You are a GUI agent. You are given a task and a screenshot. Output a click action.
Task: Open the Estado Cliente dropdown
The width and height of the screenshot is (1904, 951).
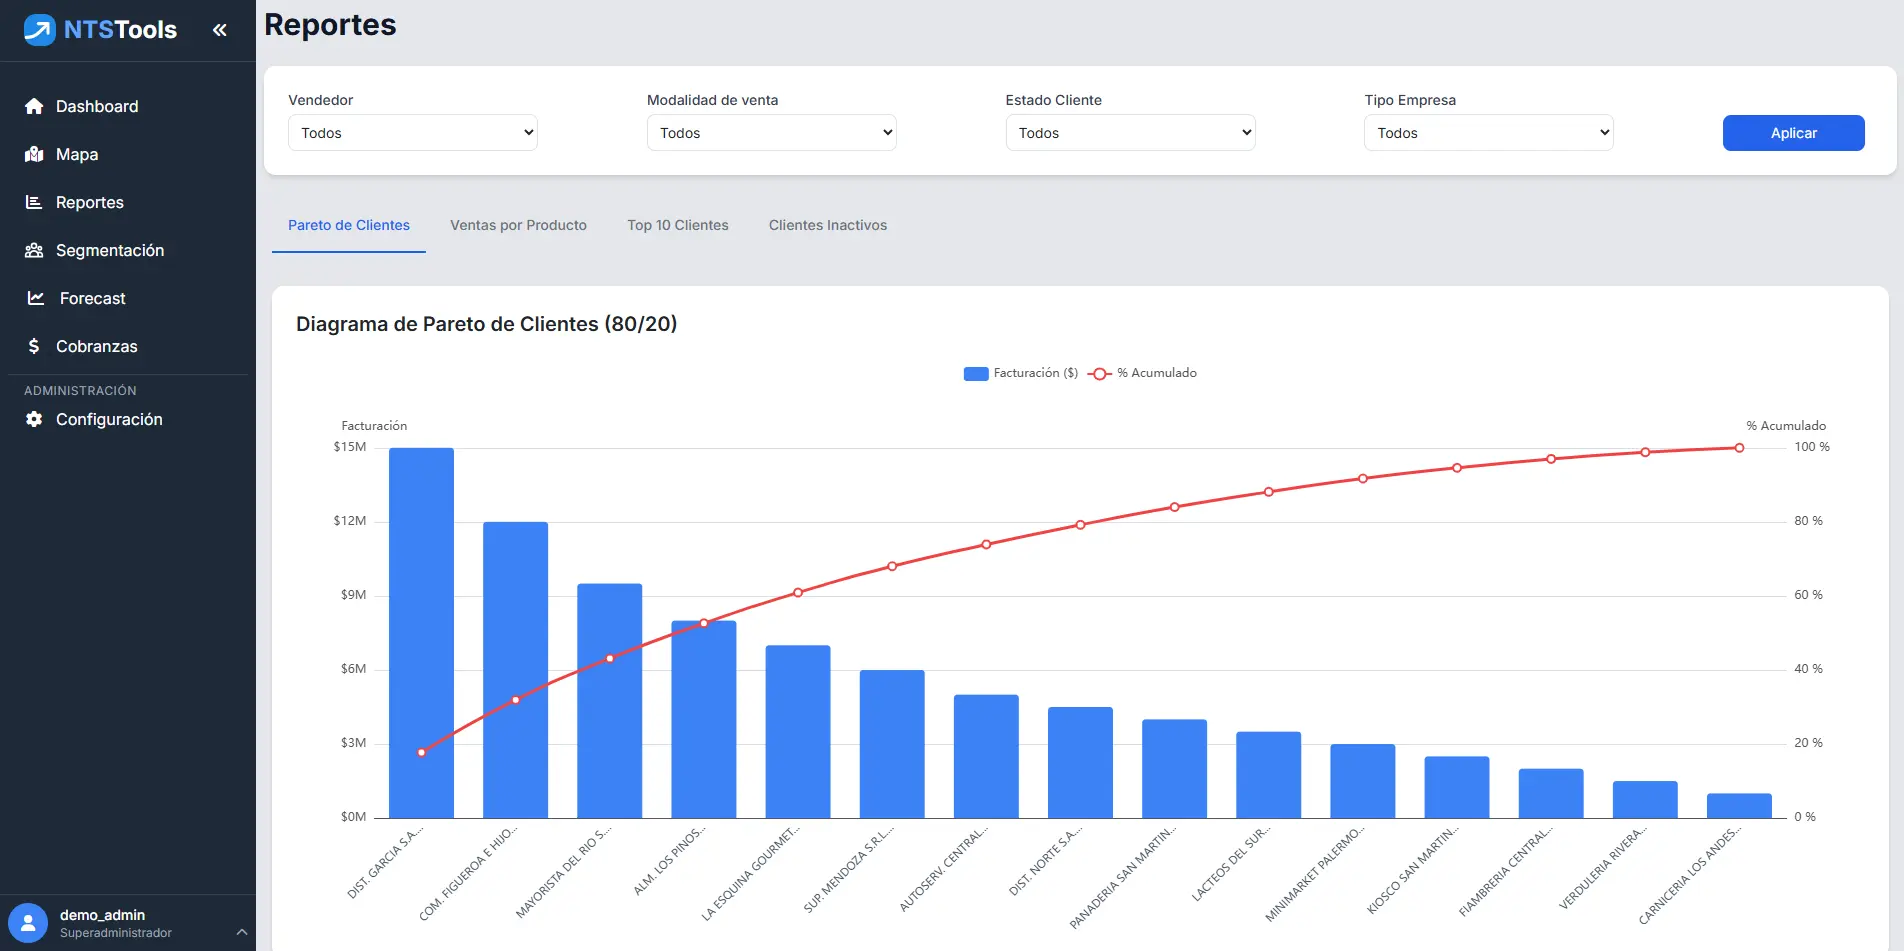click(1130, 133)
